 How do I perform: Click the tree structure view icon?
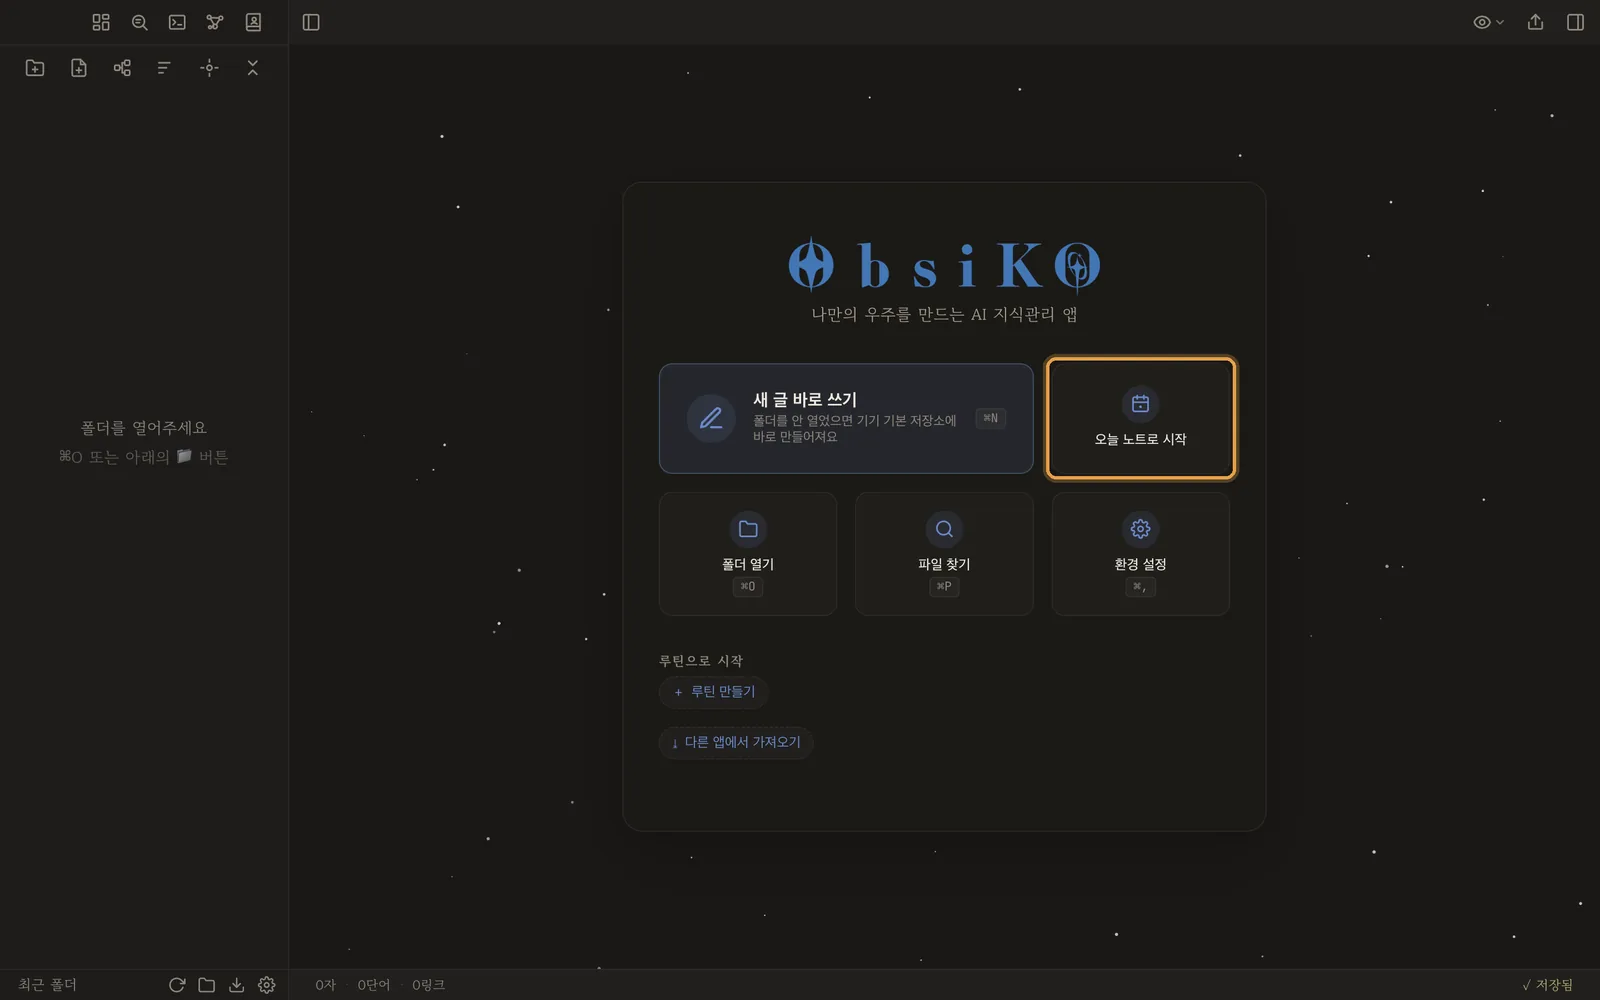[122, 68]
